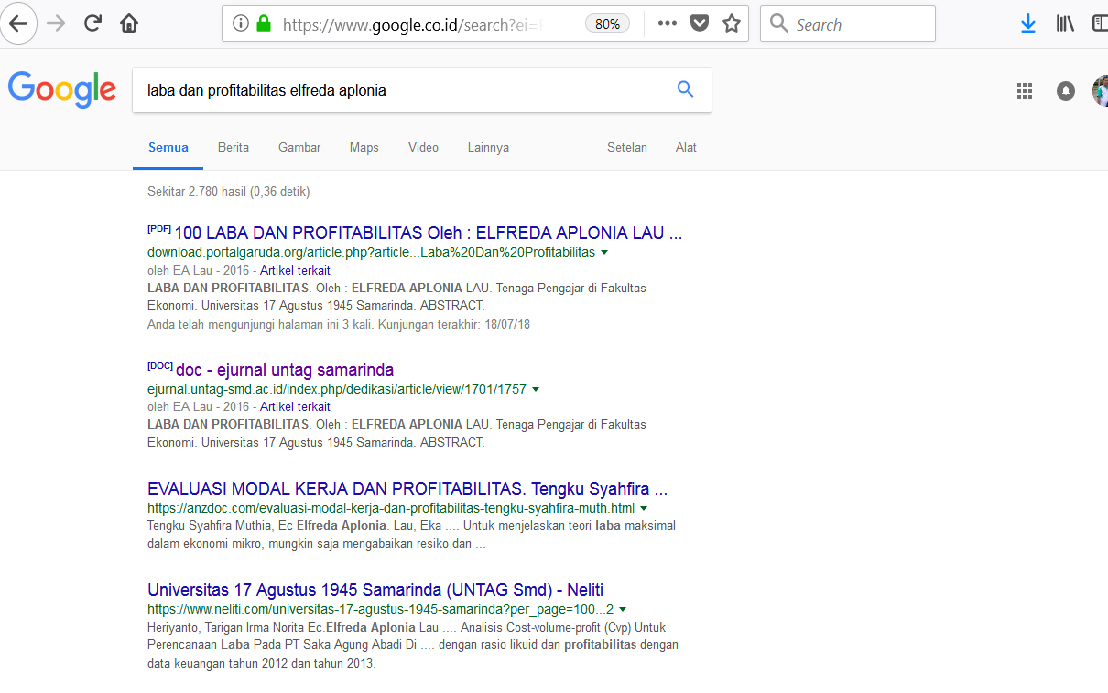Bookmark this page with the star icon
Image resolution: width=1108 pixels, height=693 pixels.
click(732, 24)
